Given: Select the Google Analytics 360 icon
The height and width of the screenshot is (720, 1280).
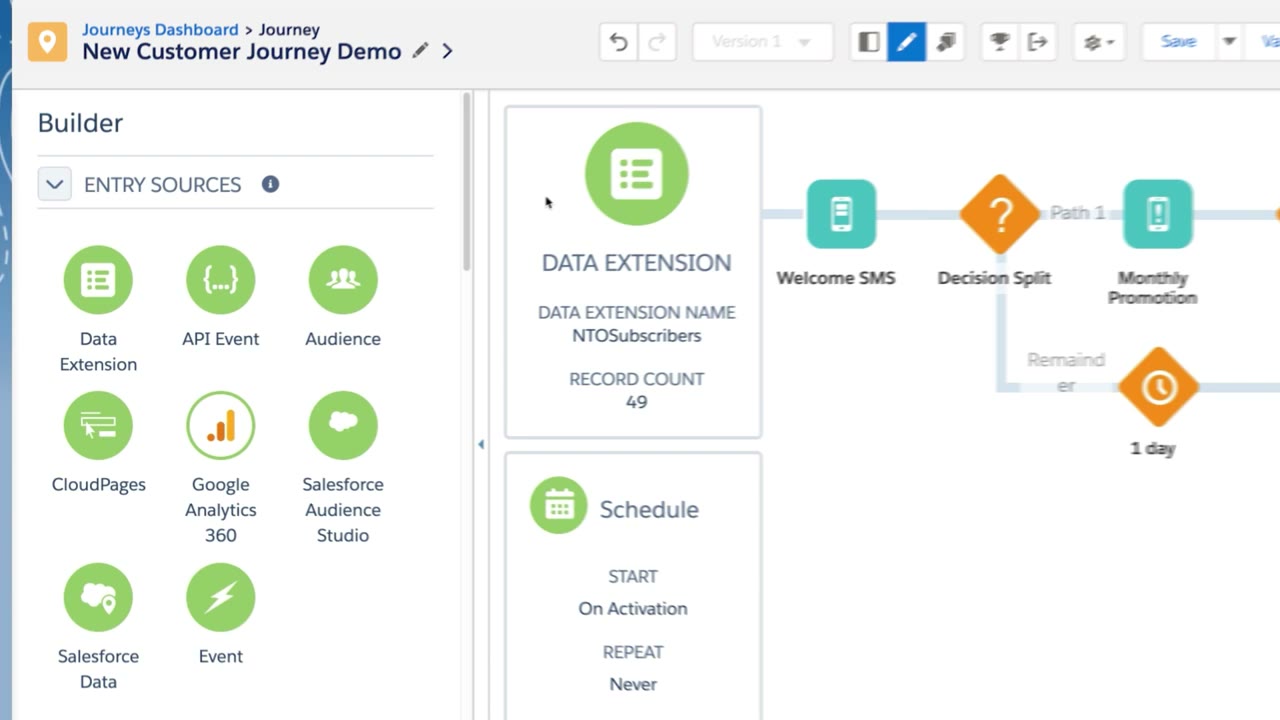Looking at the screenshot, I should [220, 425].
